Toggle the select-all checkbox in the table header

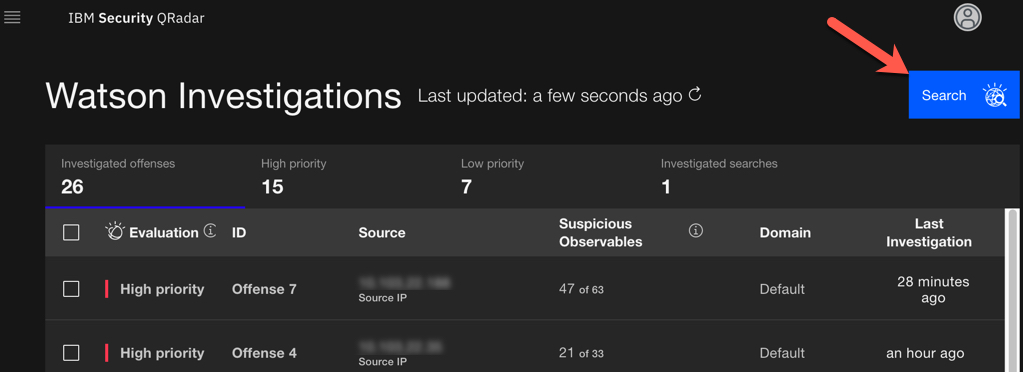pos(71,232)
